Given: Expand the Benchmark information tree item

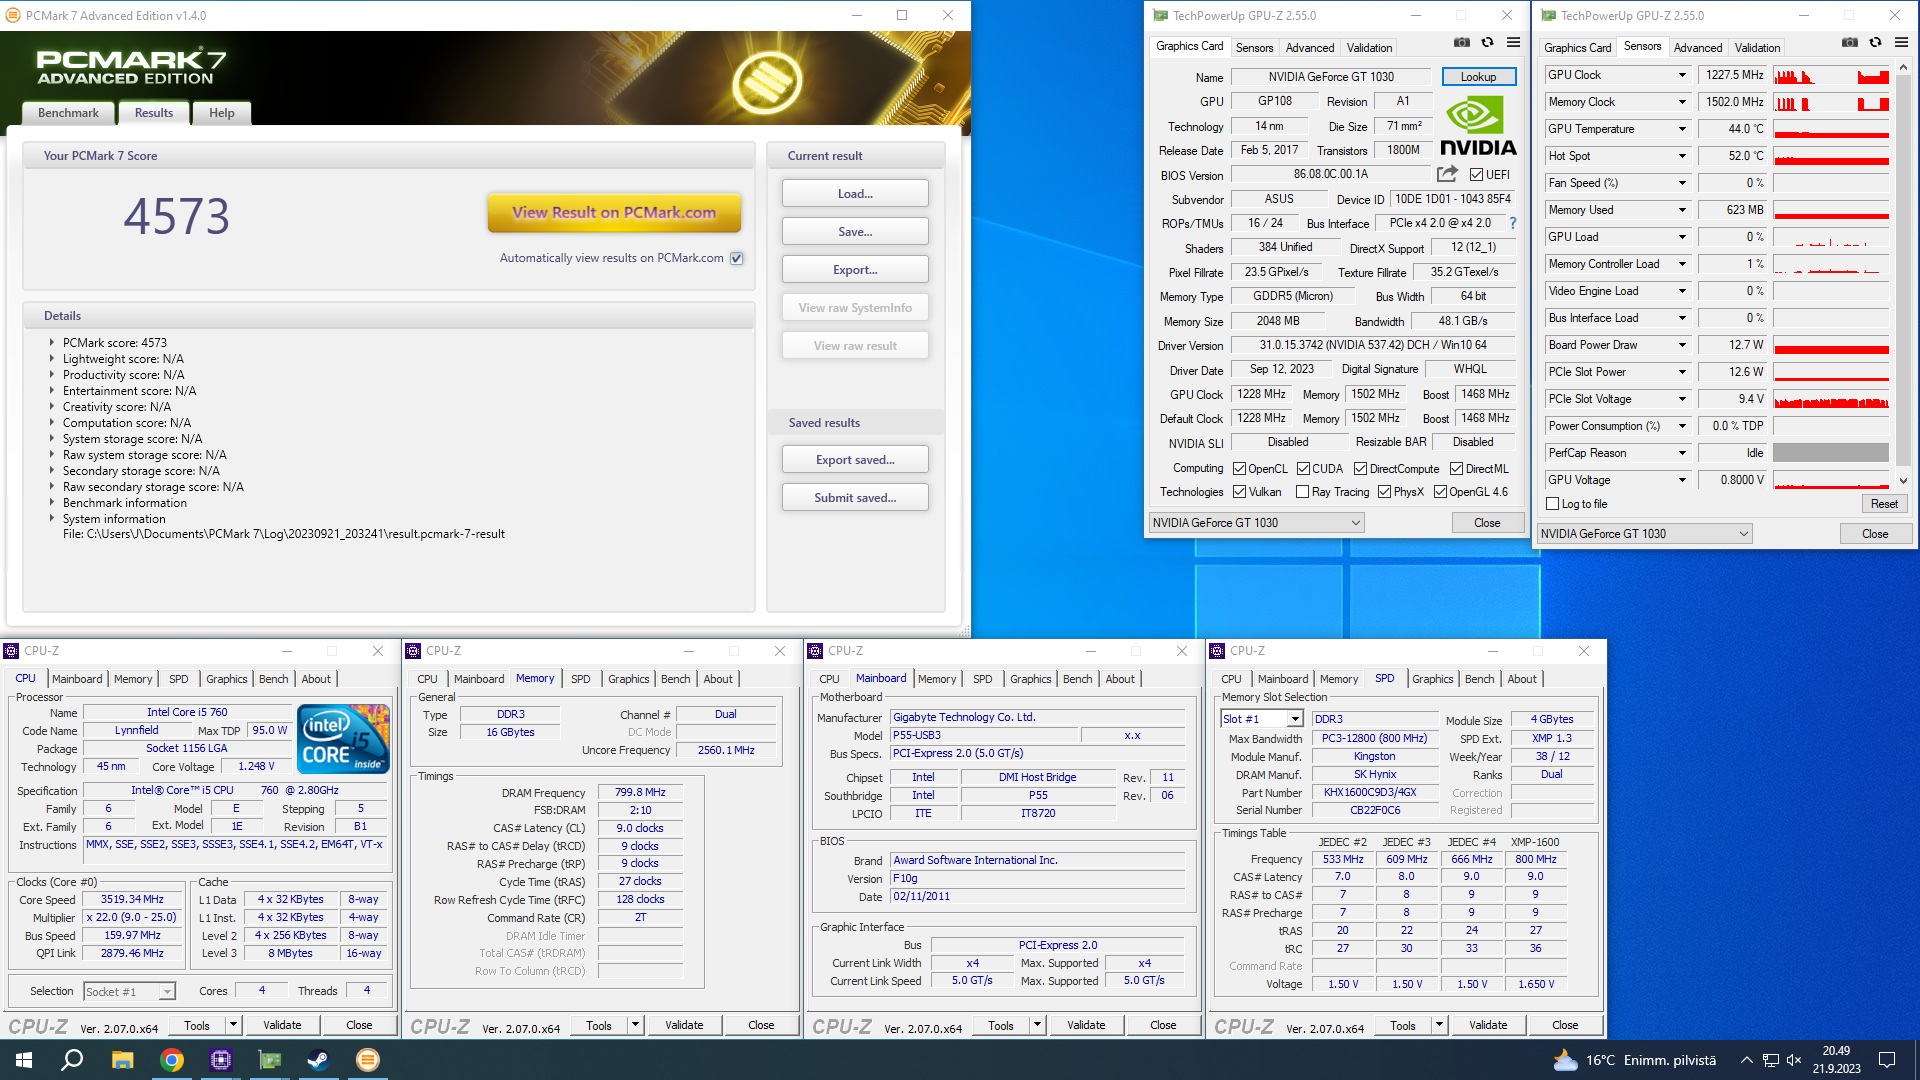Looking at the screenshot, I should (x=51, y=503).
